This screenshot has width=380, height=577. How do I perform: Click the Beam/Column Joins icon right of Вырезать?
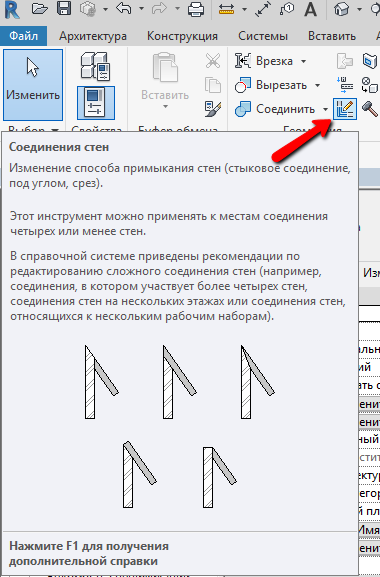click(345, 85)
